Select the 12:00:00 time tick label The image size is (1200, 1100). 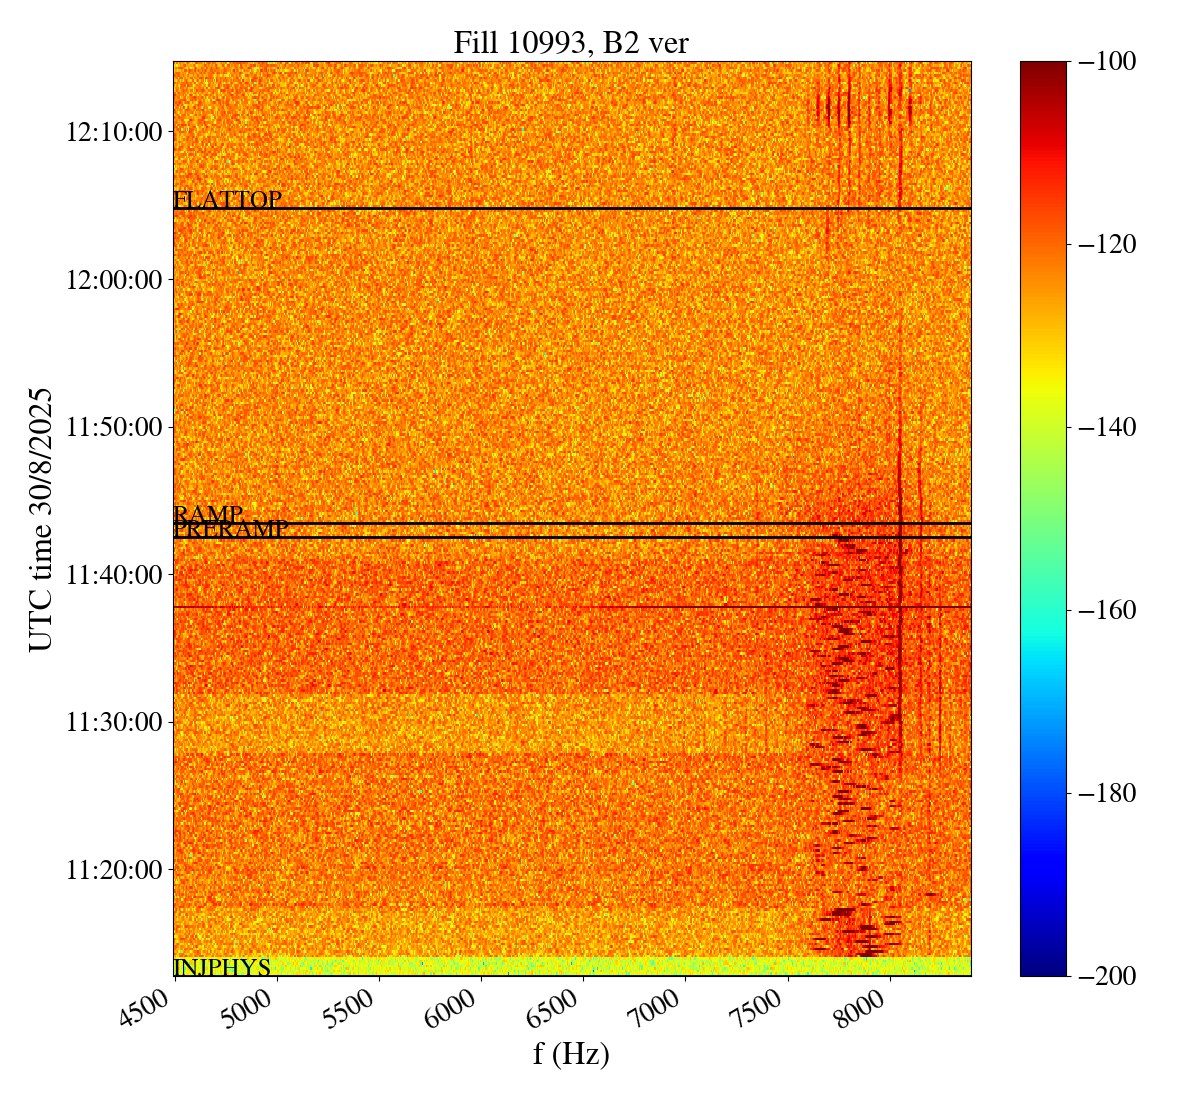(x=113, y=279)
